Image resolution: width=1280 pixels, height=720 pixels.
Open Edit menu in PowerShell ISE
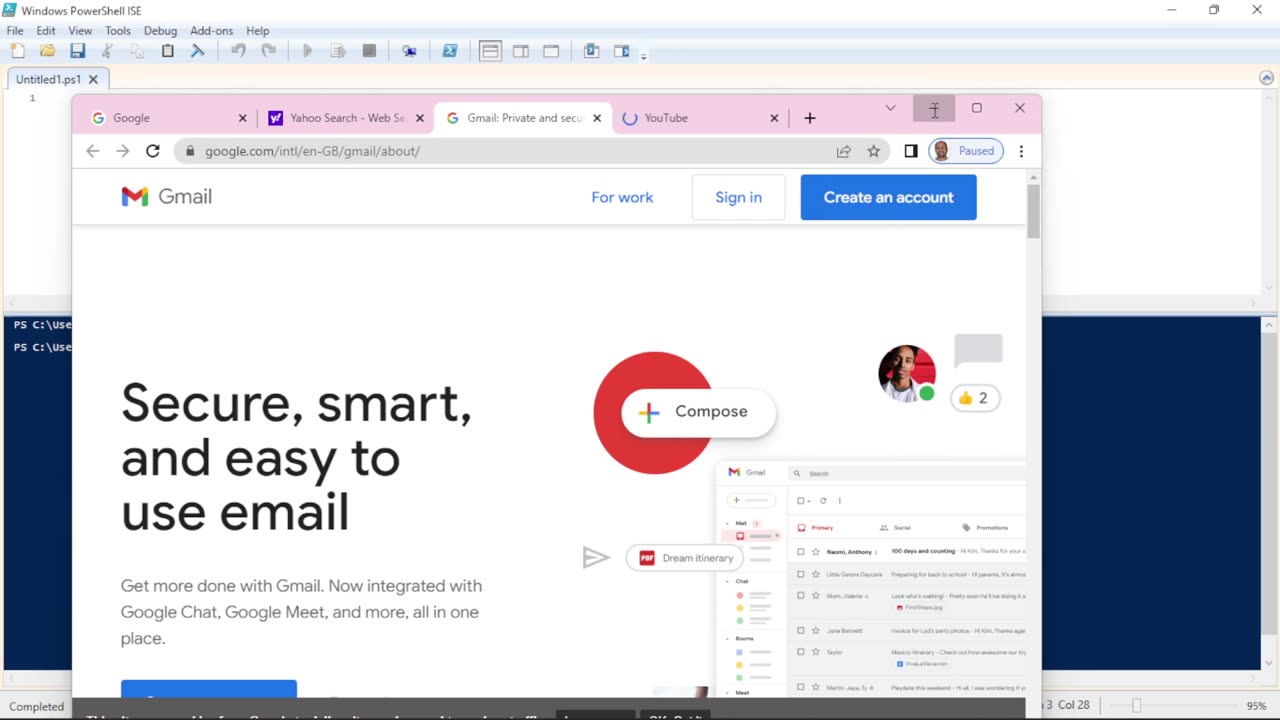(46, 31)
